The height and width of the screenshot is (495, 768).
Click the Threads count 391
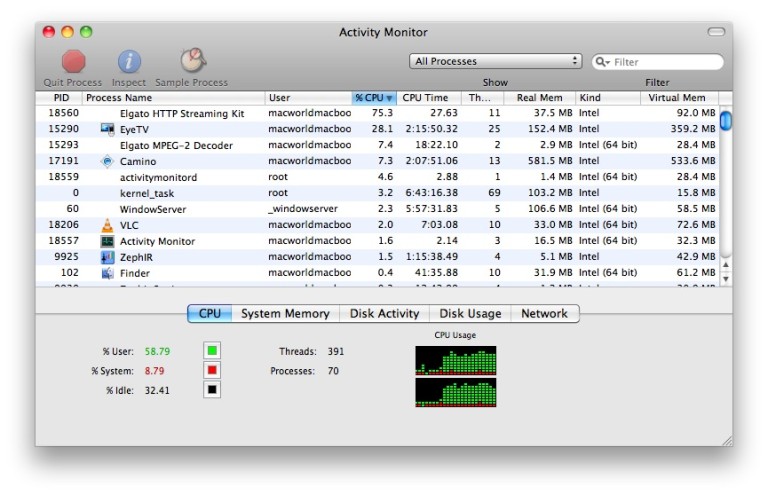pos(336,352)
